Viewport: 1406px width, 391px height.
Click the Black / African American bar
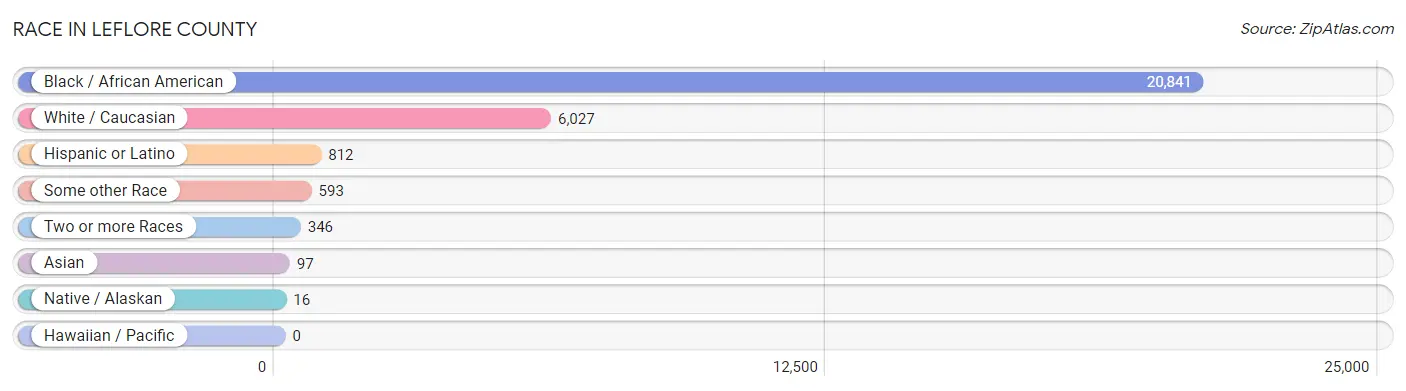610,82
